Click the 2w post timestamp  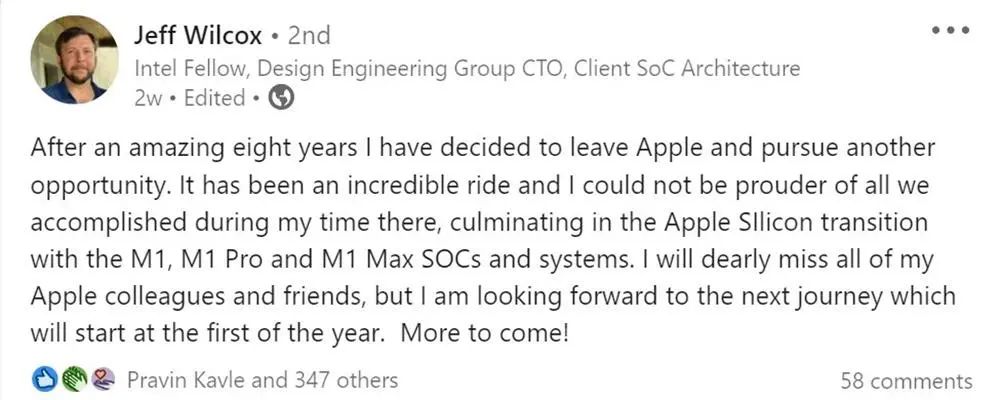click(147, 98)
